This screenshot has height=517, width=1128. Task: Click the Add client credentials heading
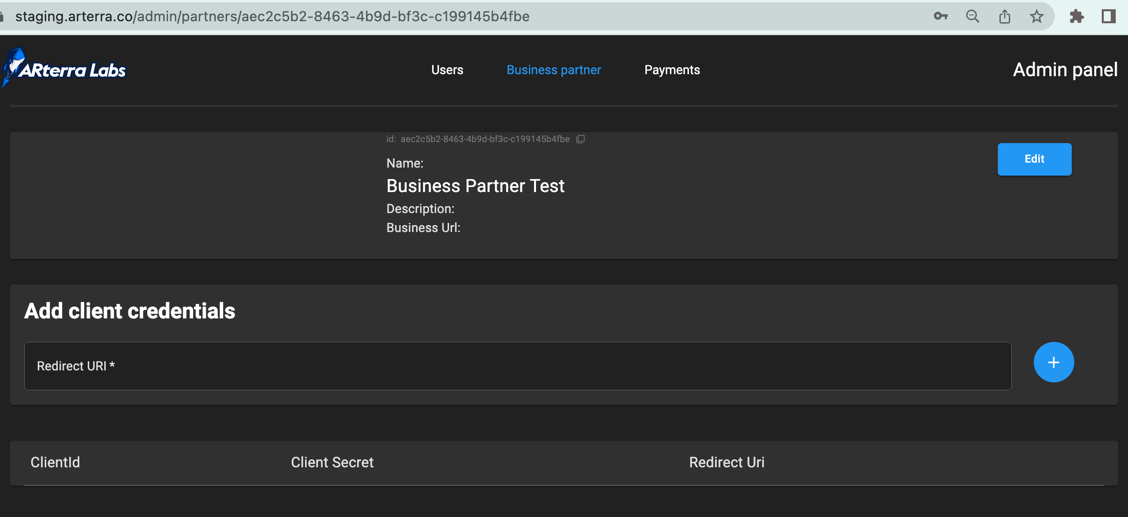coord(130,311)
